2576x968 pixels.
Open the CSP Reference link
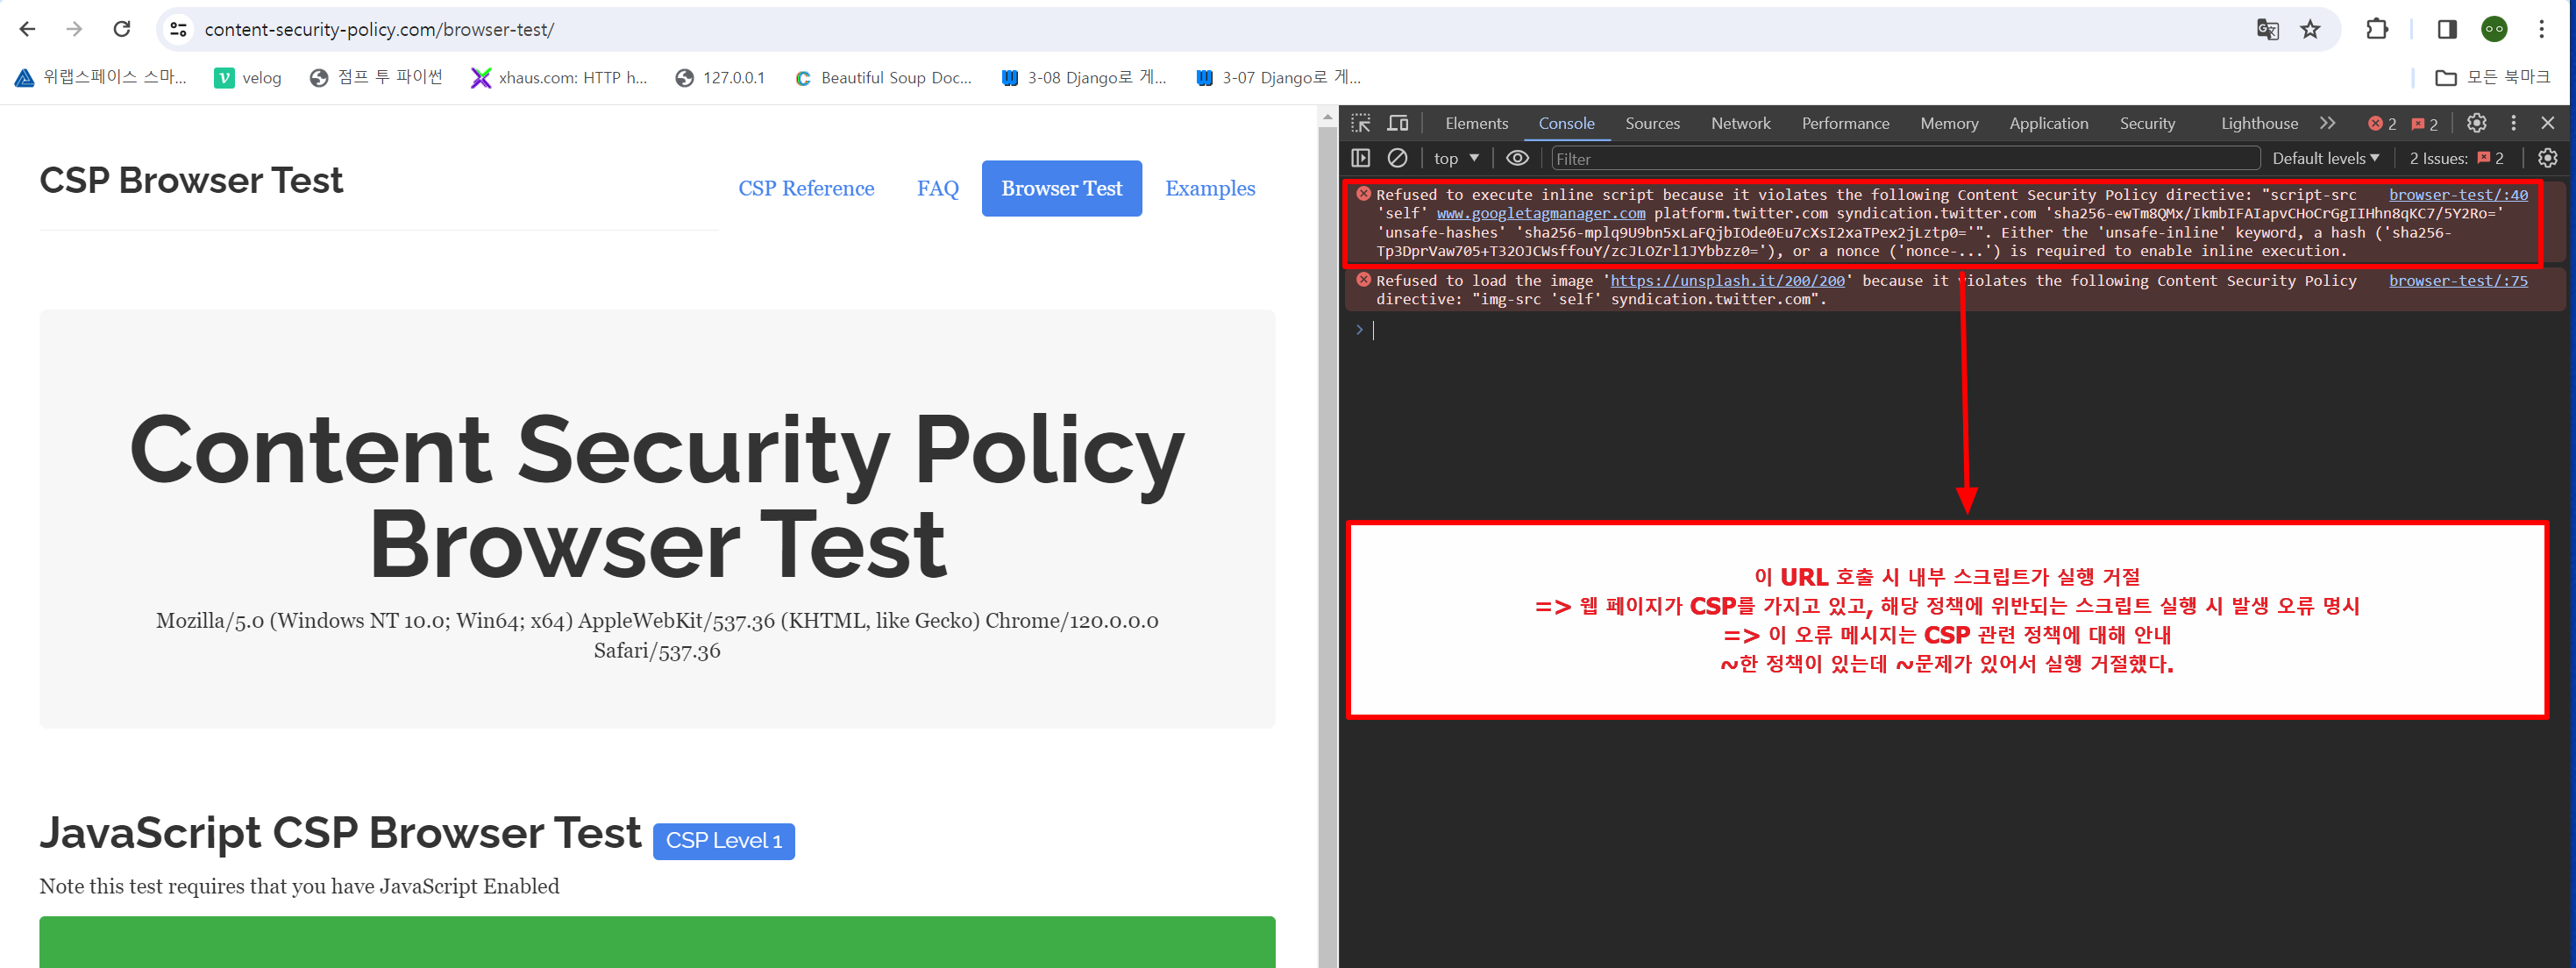tap(806, 188)
